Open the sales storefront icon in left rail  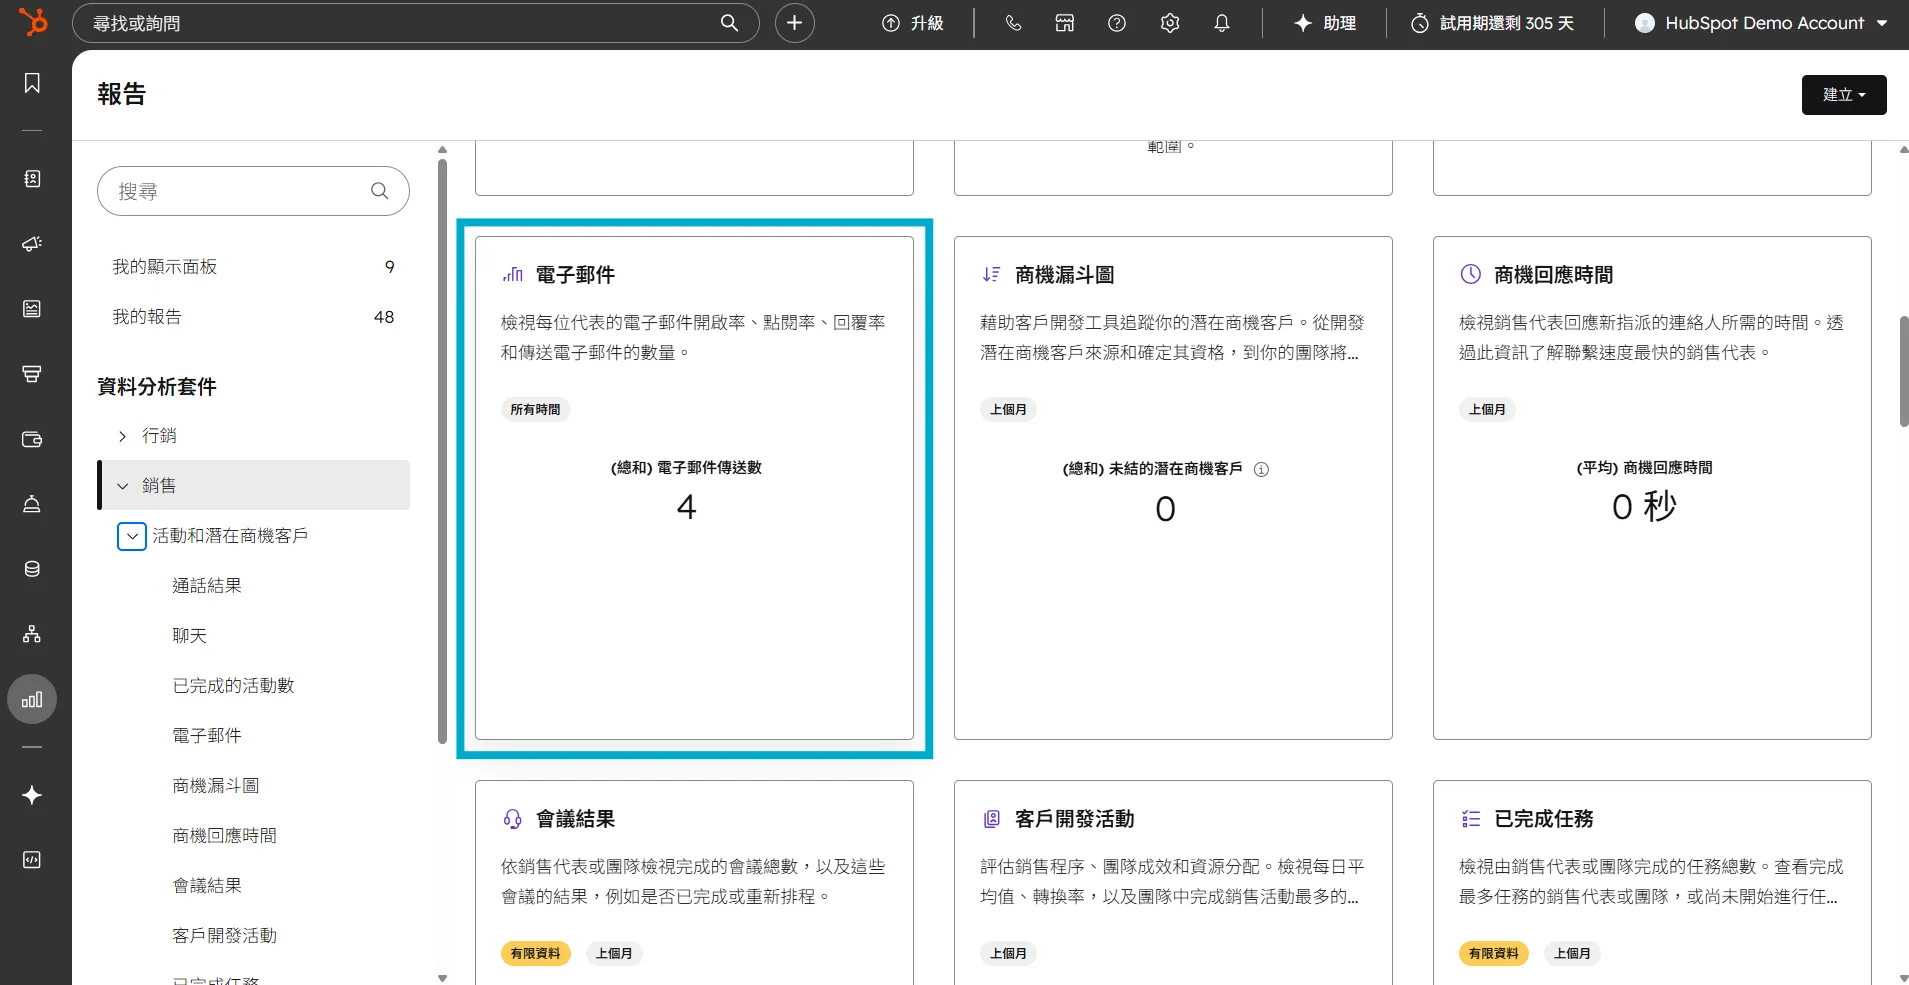(32, 374)
